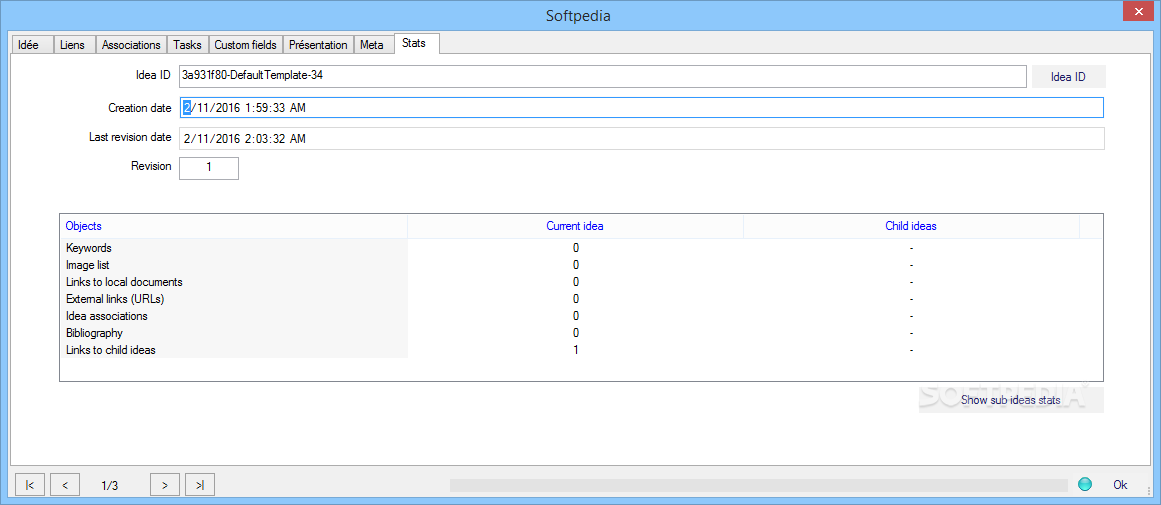The width and height of the screenshot is (1161, 505).
Task: Select the Image list row
Action: click(x=581, y=265)
